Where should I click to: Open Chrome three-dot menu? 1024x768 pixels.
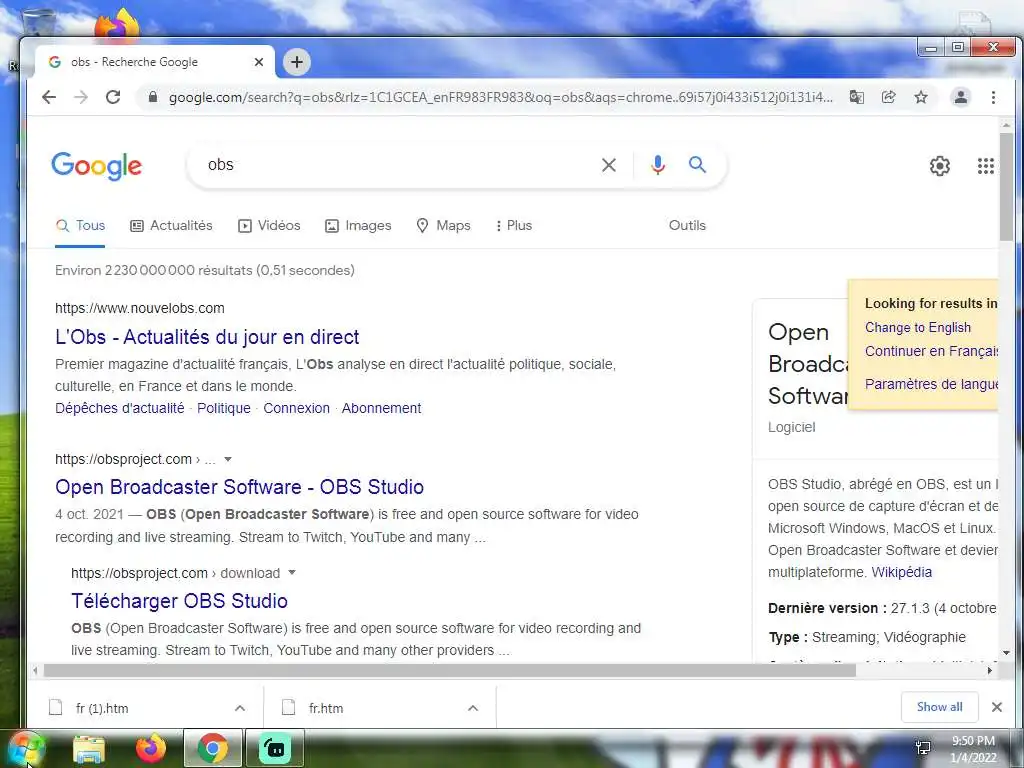point(993,97)
